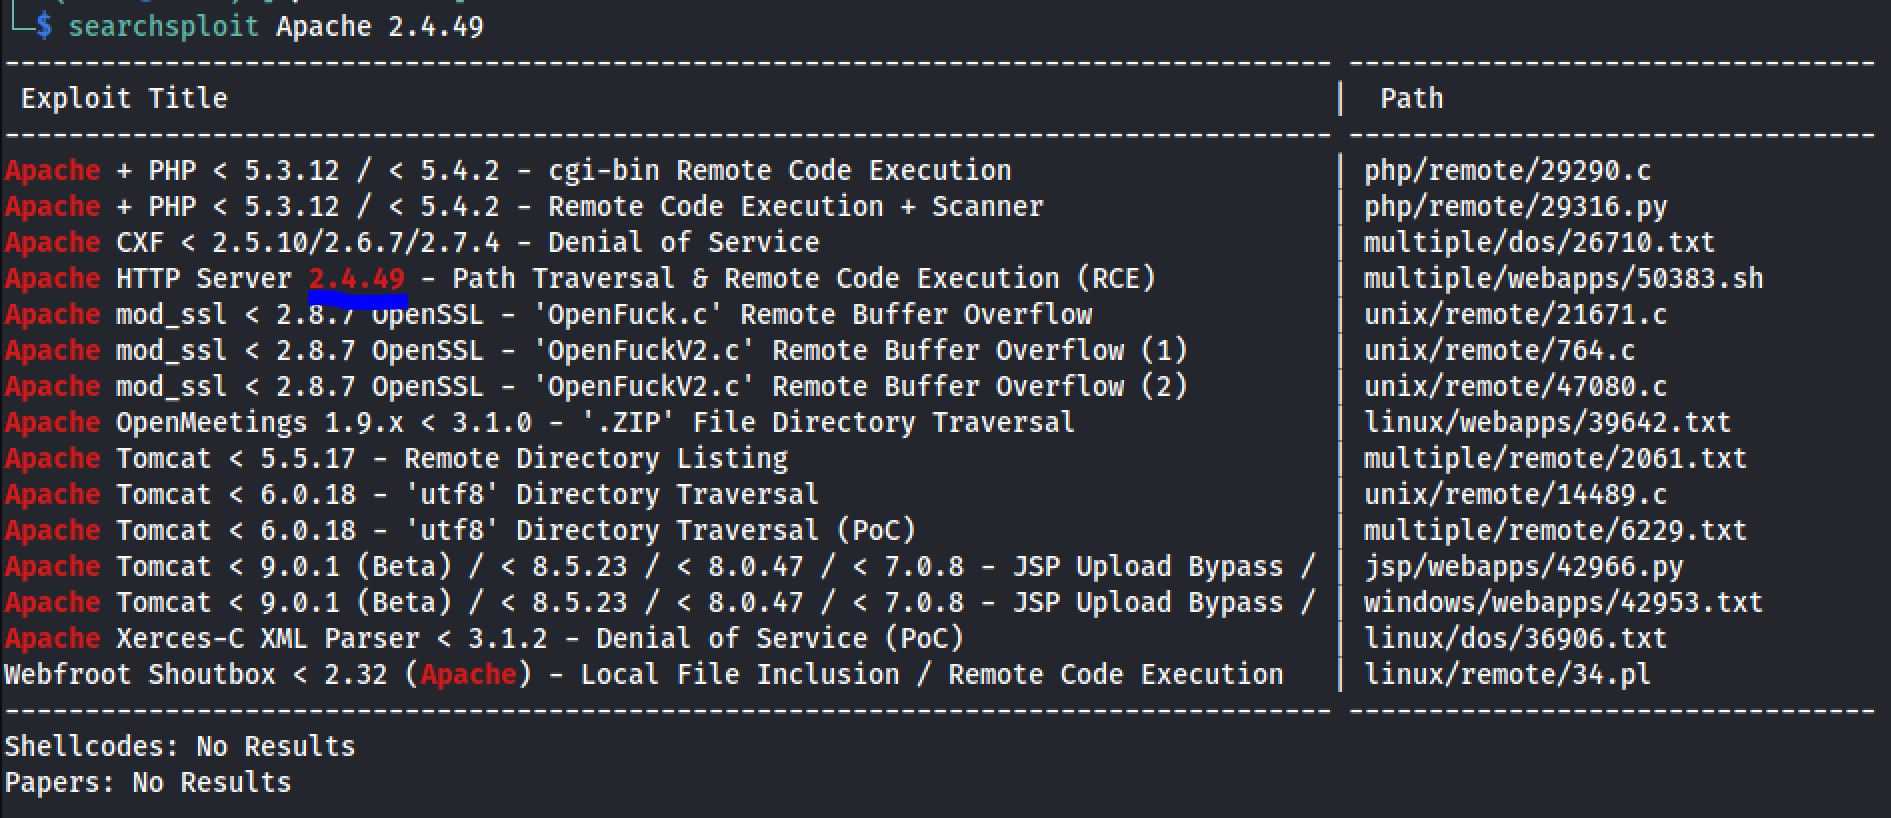Select the windows/webapps/42953.txt path
This screenshot has width=1891, height=818.
click(x=1563, y=602)
